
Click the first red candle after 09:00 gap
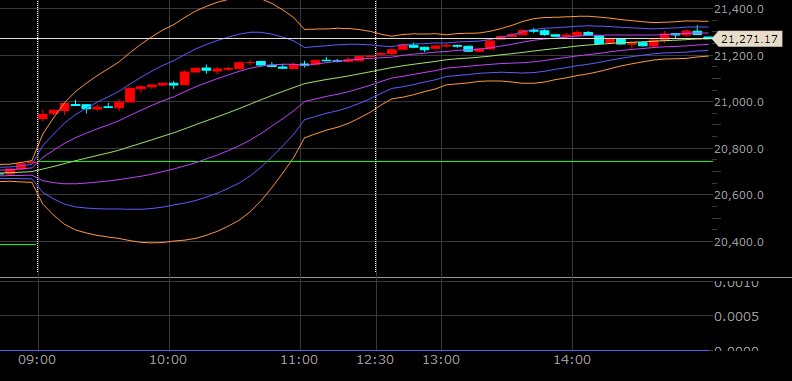point(43,116)
